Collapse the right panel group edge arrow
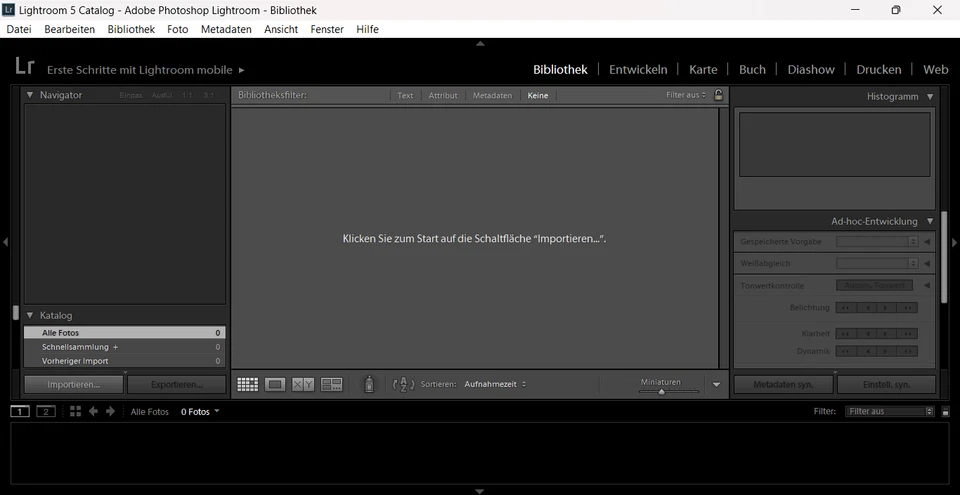 (x=954, y=242)
